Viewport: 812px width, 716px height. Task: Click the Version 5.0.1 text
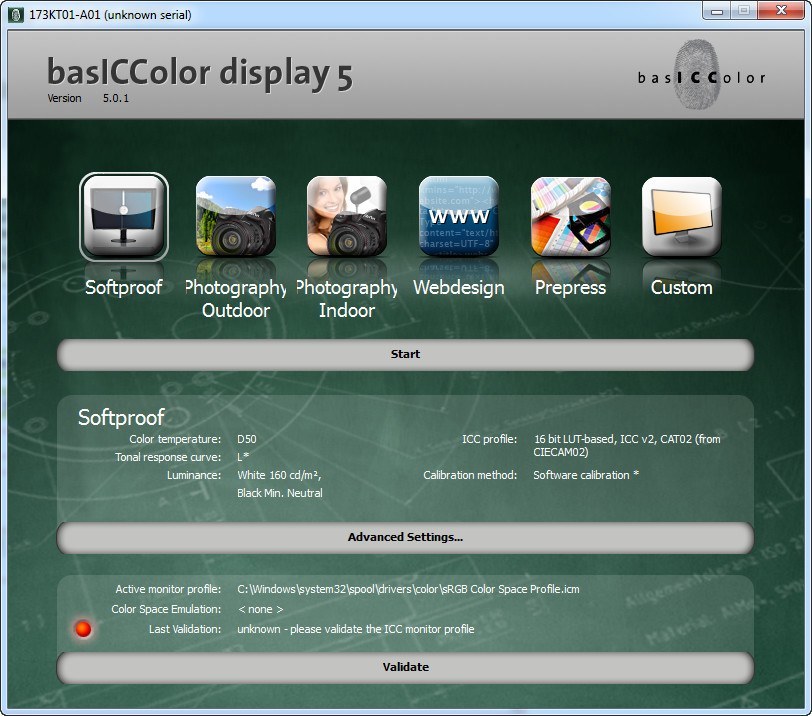tap(88, 98)
